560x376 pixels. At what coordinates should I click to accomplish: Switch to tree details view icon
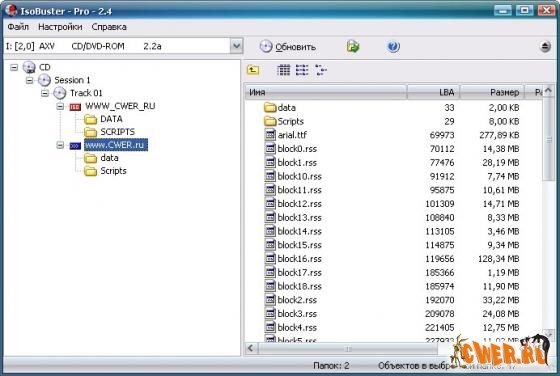point(321,70)
